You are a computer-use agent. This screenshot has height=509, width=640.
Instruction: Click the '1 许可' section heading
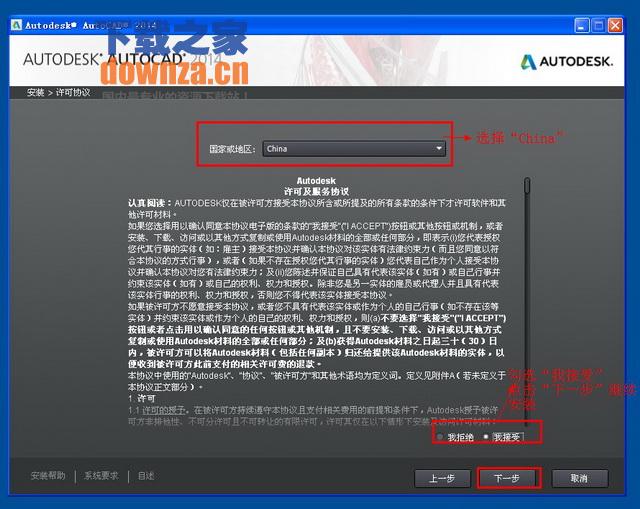tap(142, 398)
